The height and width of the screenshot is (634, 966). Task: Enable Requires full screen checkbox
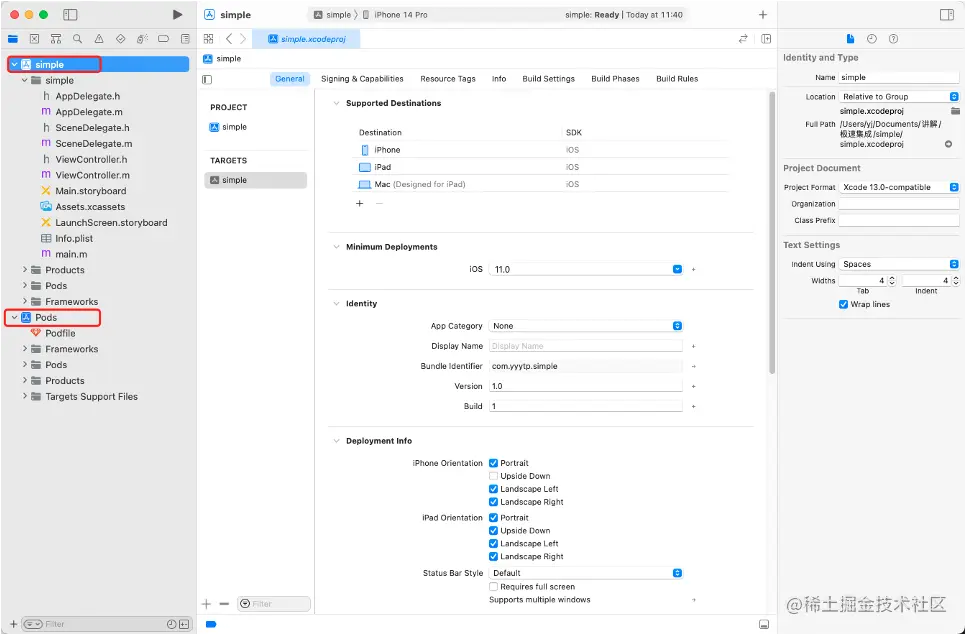(x=493, y=587)
